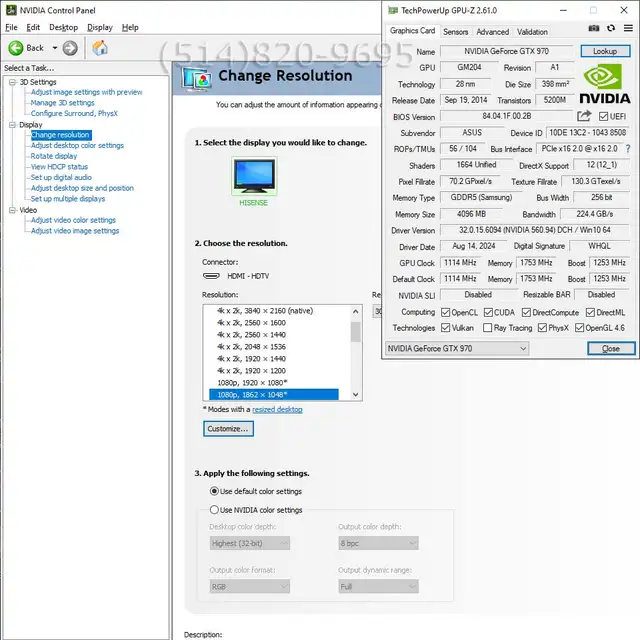Viewport: 640px width, 640px height.
Task: Toggle the OpenCL checkbox
Action: (445, 313)
